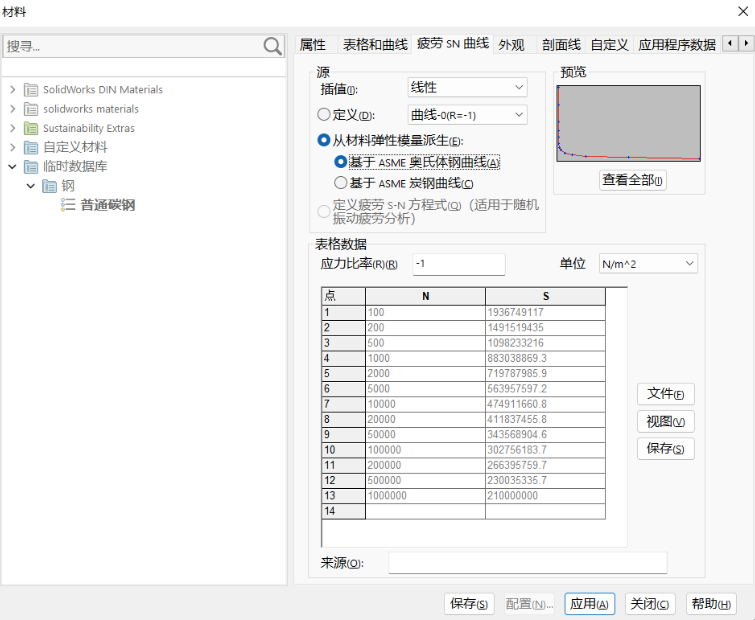Viewport: 755px width, 620px height.
Task: Select the 普通碳钢 material item
Action: [107, 205]
